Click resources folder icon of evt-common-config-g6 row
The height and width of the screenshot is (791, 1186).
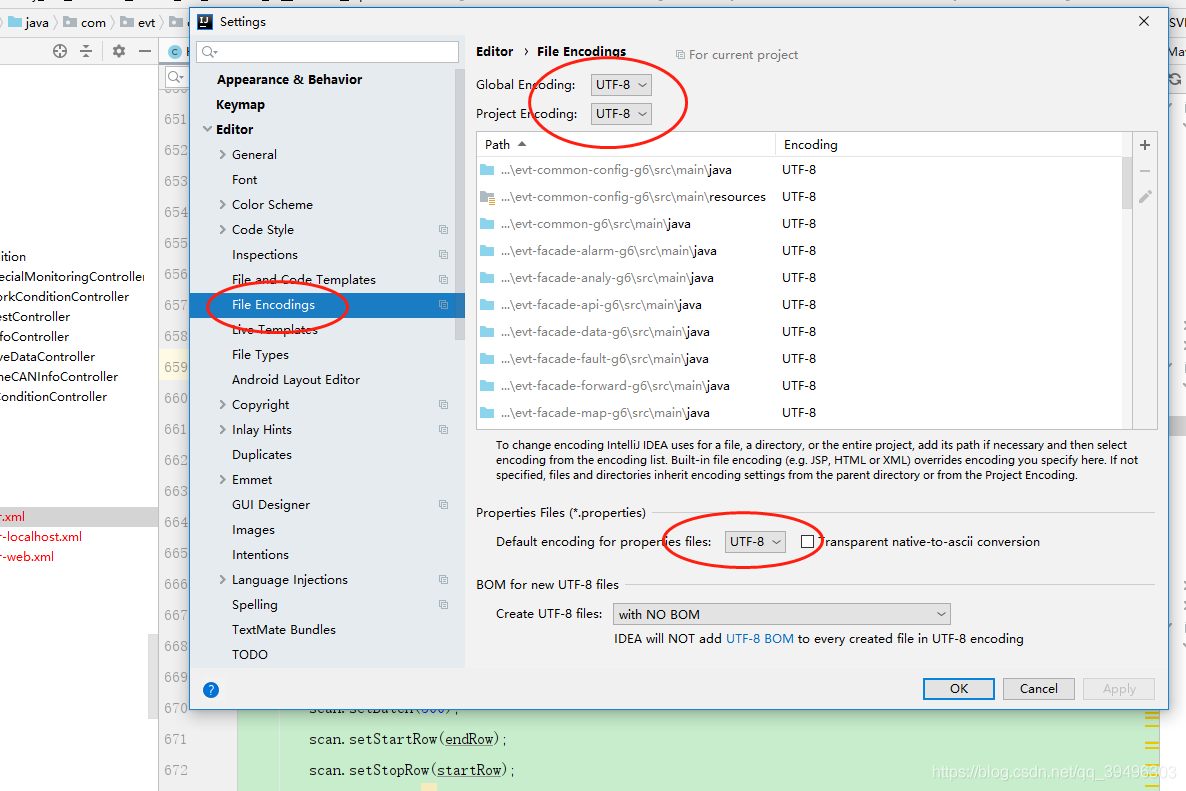487,197
